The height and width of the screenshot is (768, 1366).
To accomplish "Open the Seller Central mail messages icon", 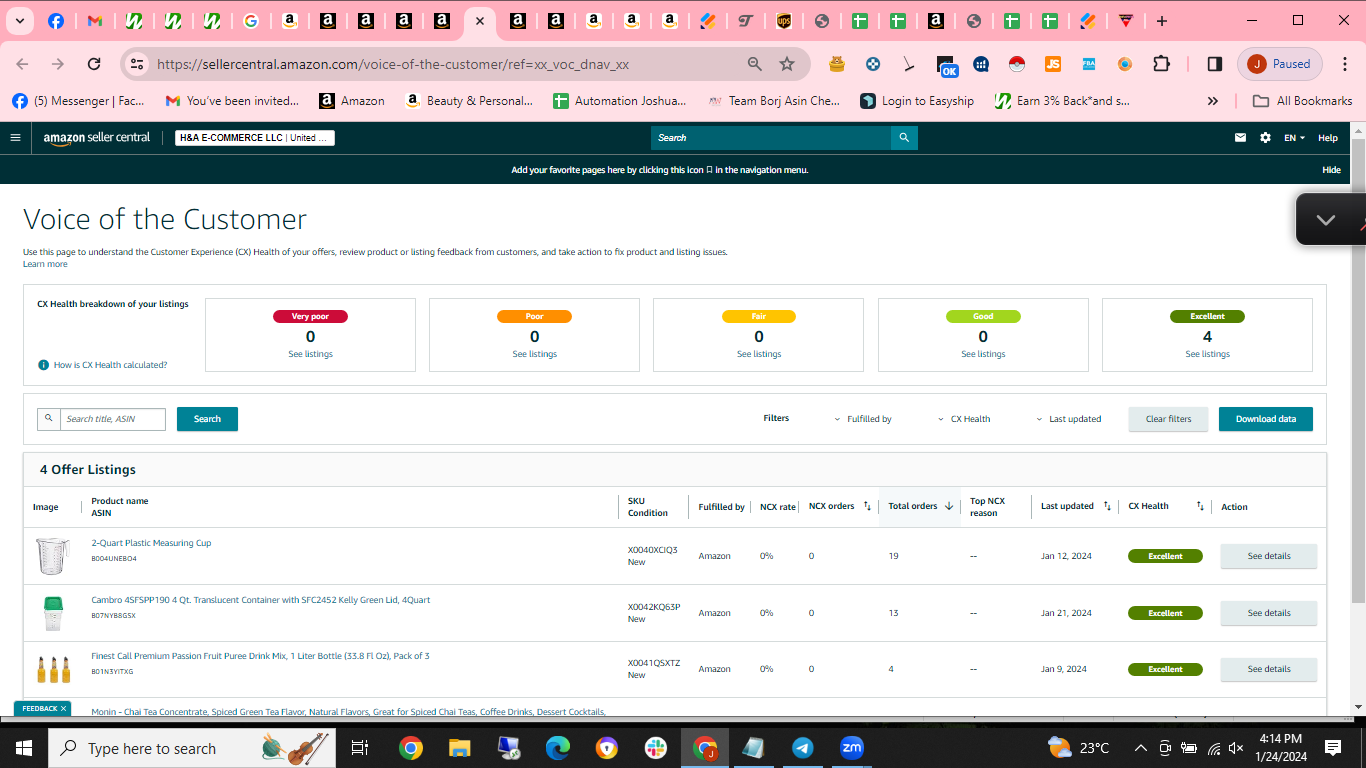I will 1241,138.
